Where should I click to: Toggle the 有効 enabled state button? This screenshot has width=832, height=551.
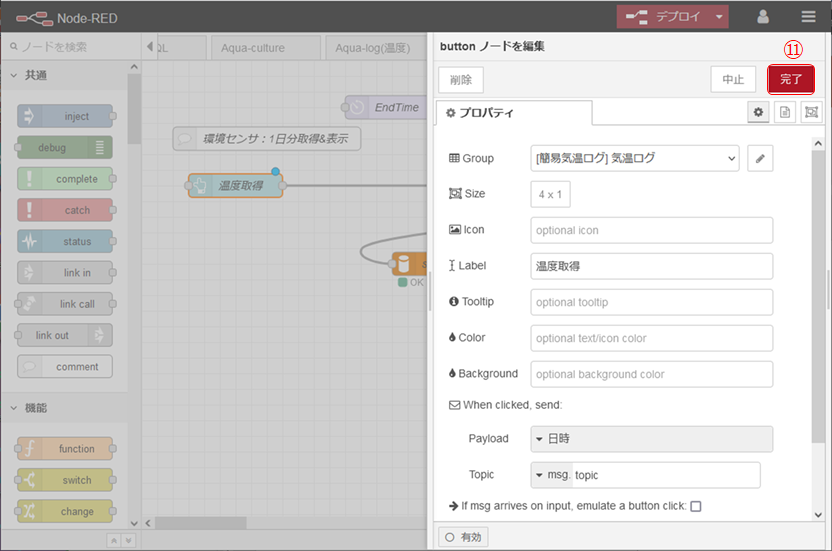click(x=463, y=537)
